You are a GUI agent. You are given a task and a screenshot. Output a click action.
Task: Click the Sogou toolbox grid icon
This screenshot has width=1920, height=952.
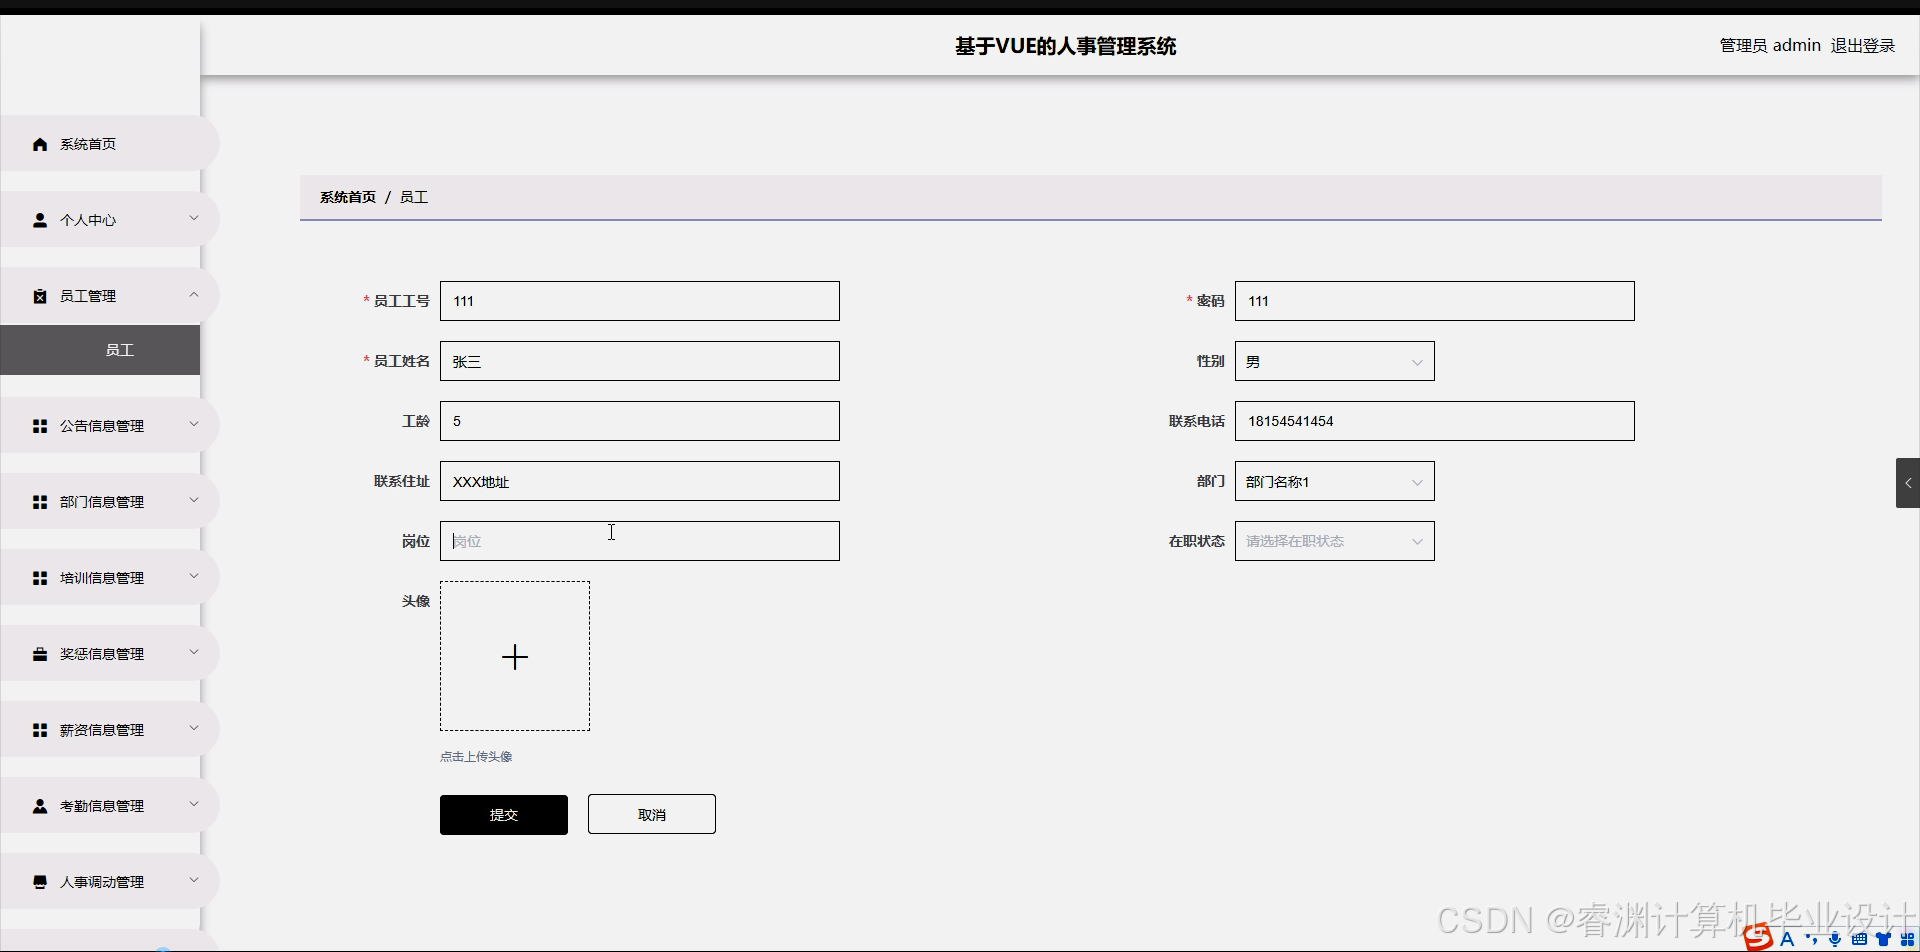click(1906, 939)
